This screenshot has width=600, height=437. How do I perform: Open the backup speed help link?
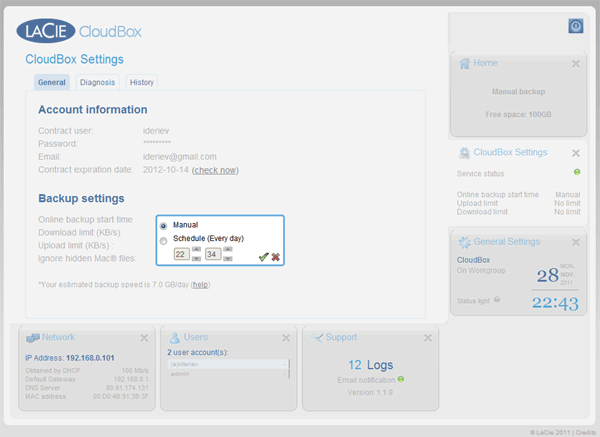(x=200, y=285)
